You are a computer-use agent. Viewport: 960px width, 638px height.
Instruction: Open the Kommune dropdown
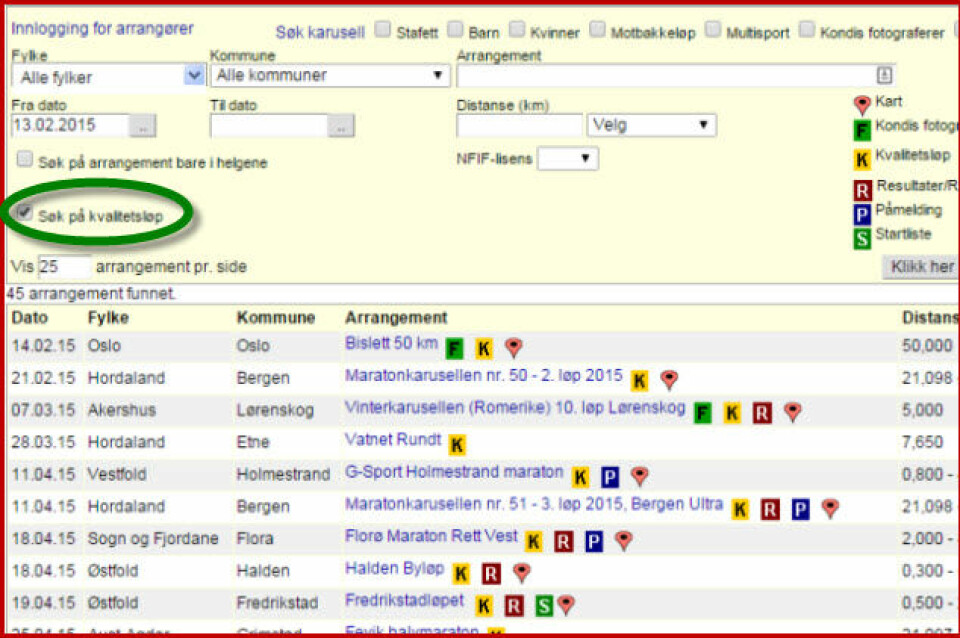[x=437, y=75]
